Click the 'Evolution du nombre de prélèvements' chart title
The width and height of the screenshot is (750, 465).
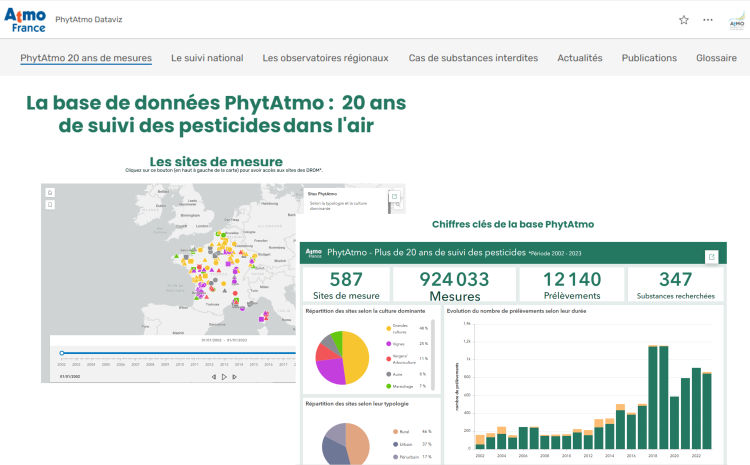(517, 311)
